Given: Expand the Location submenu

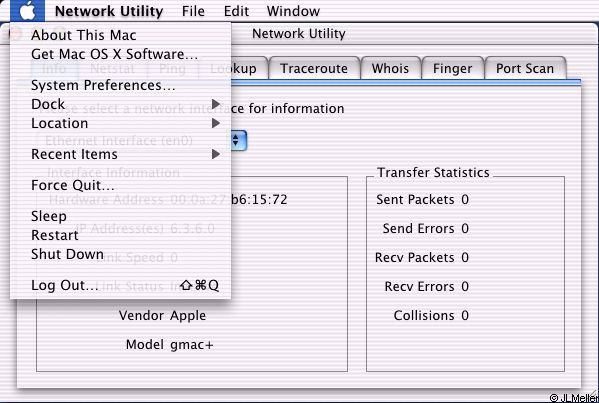Looking at the screenshot, I should click(120, 123).
